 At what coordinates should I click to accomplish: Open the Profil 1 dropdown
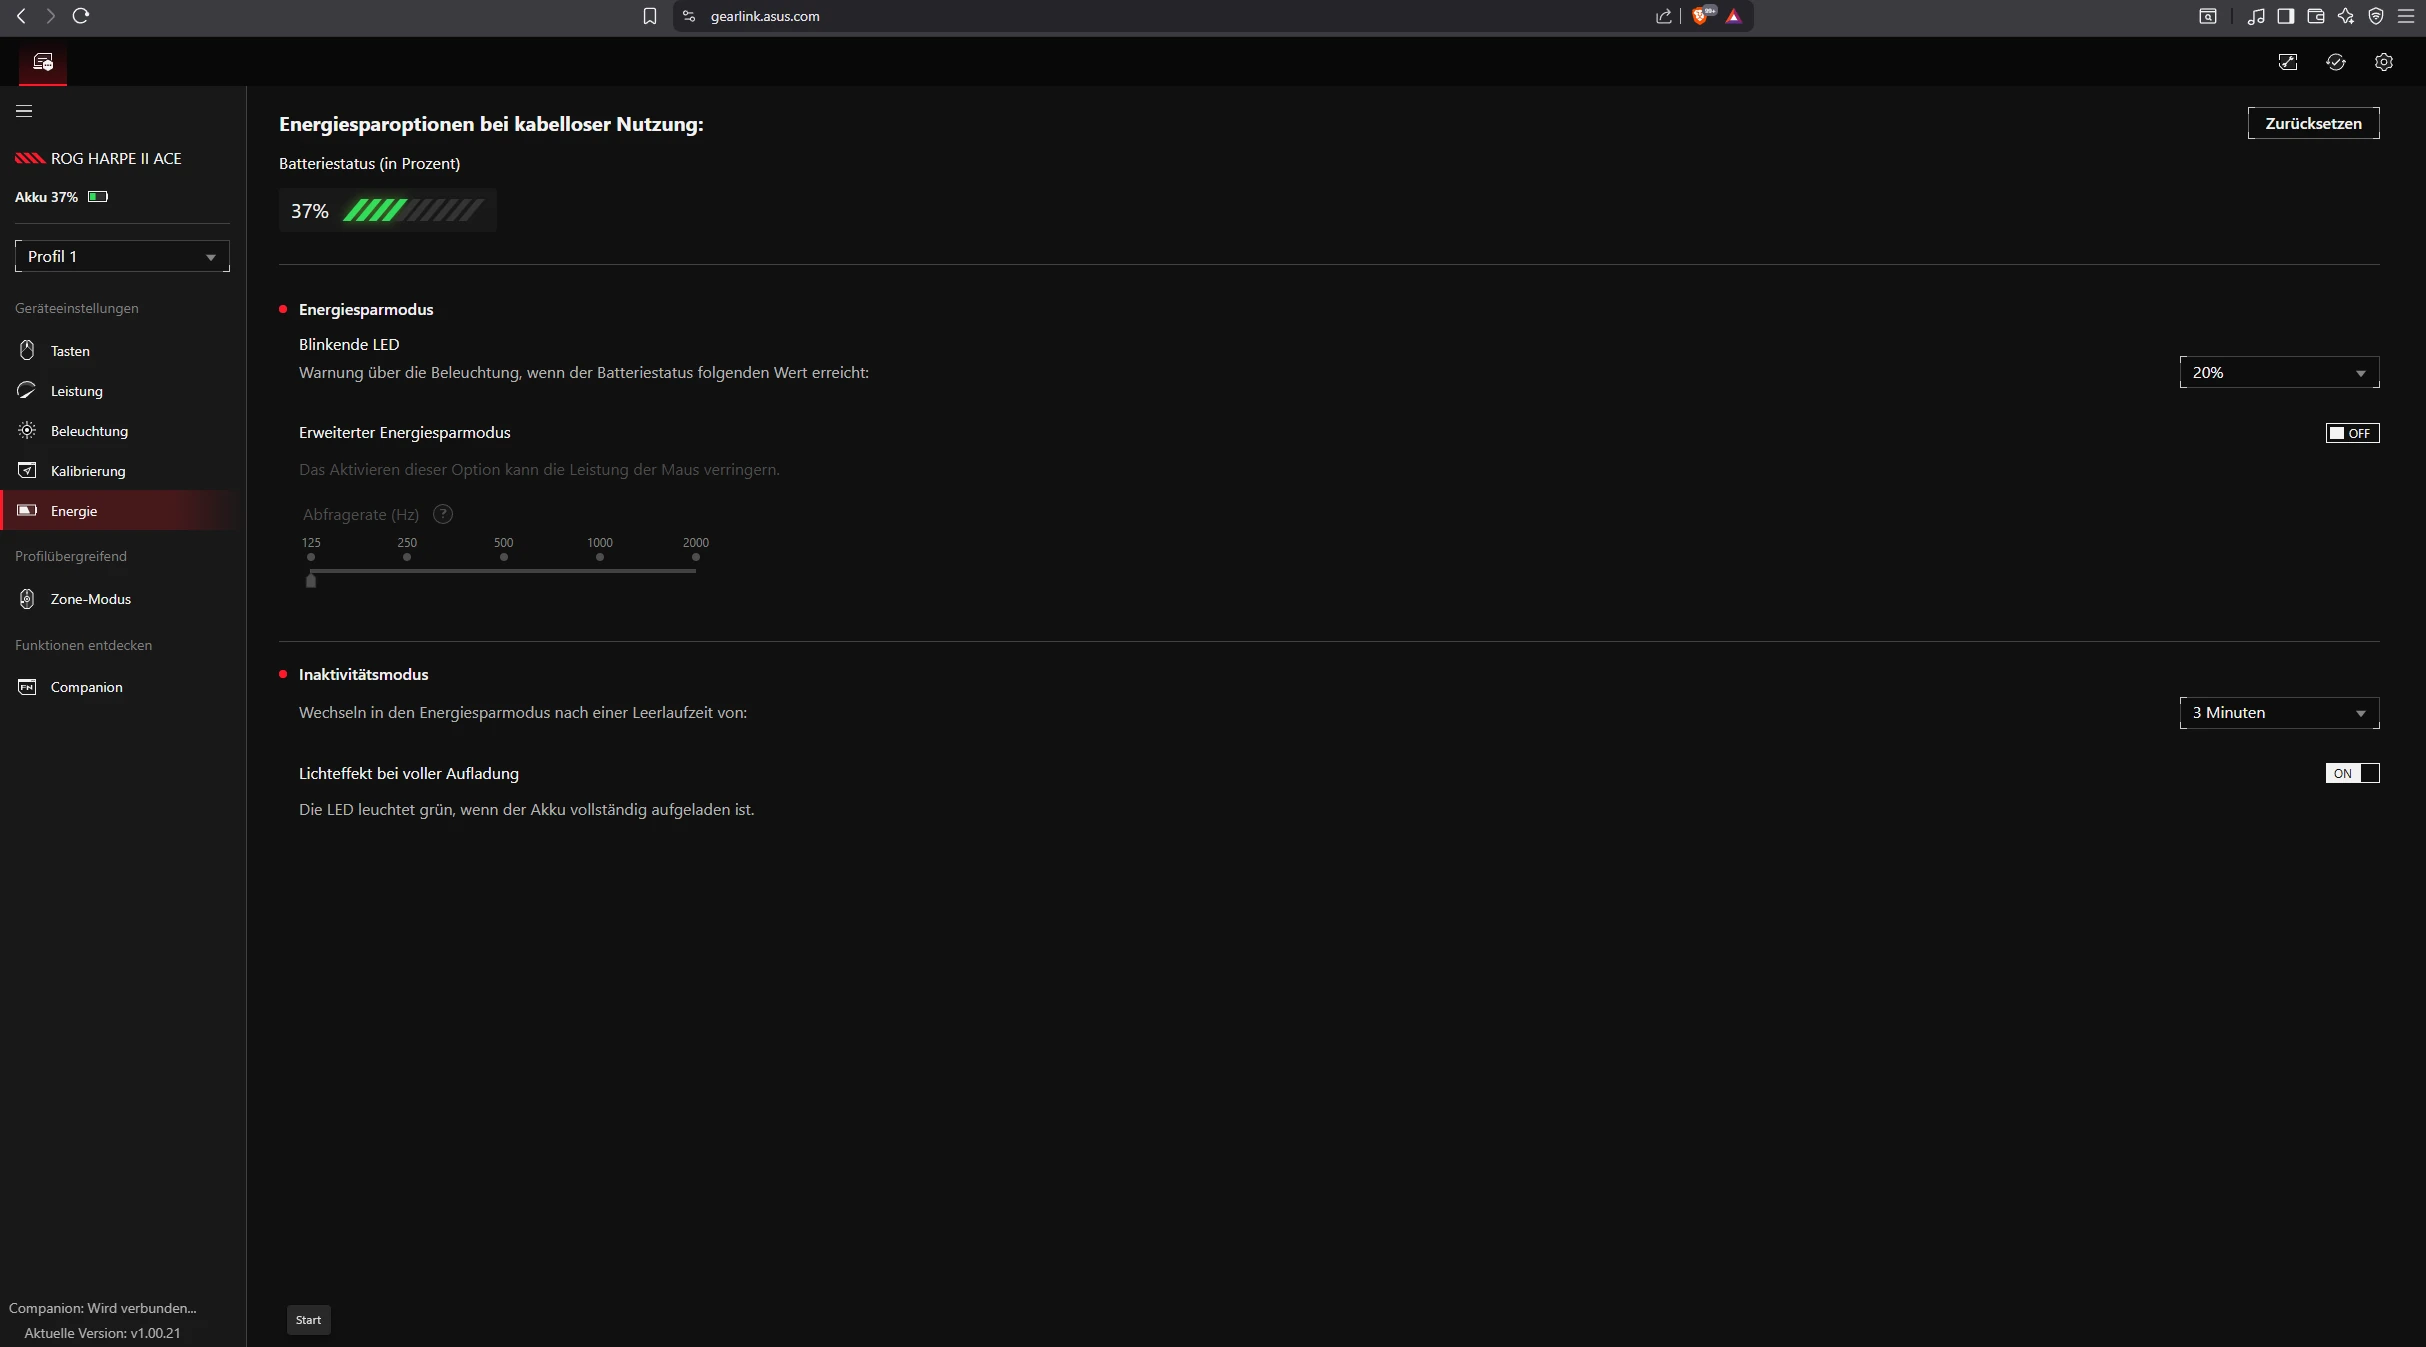[x=122, y=256]
